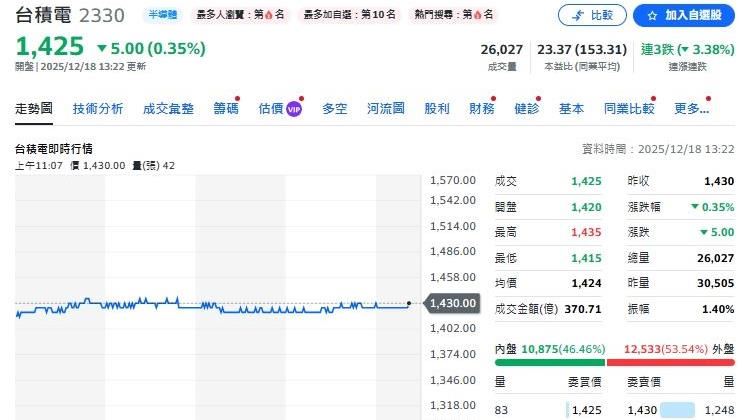This screenshot has width=746, height=420.
Task: Click the large price 1,425
Action: pos(49,47)
